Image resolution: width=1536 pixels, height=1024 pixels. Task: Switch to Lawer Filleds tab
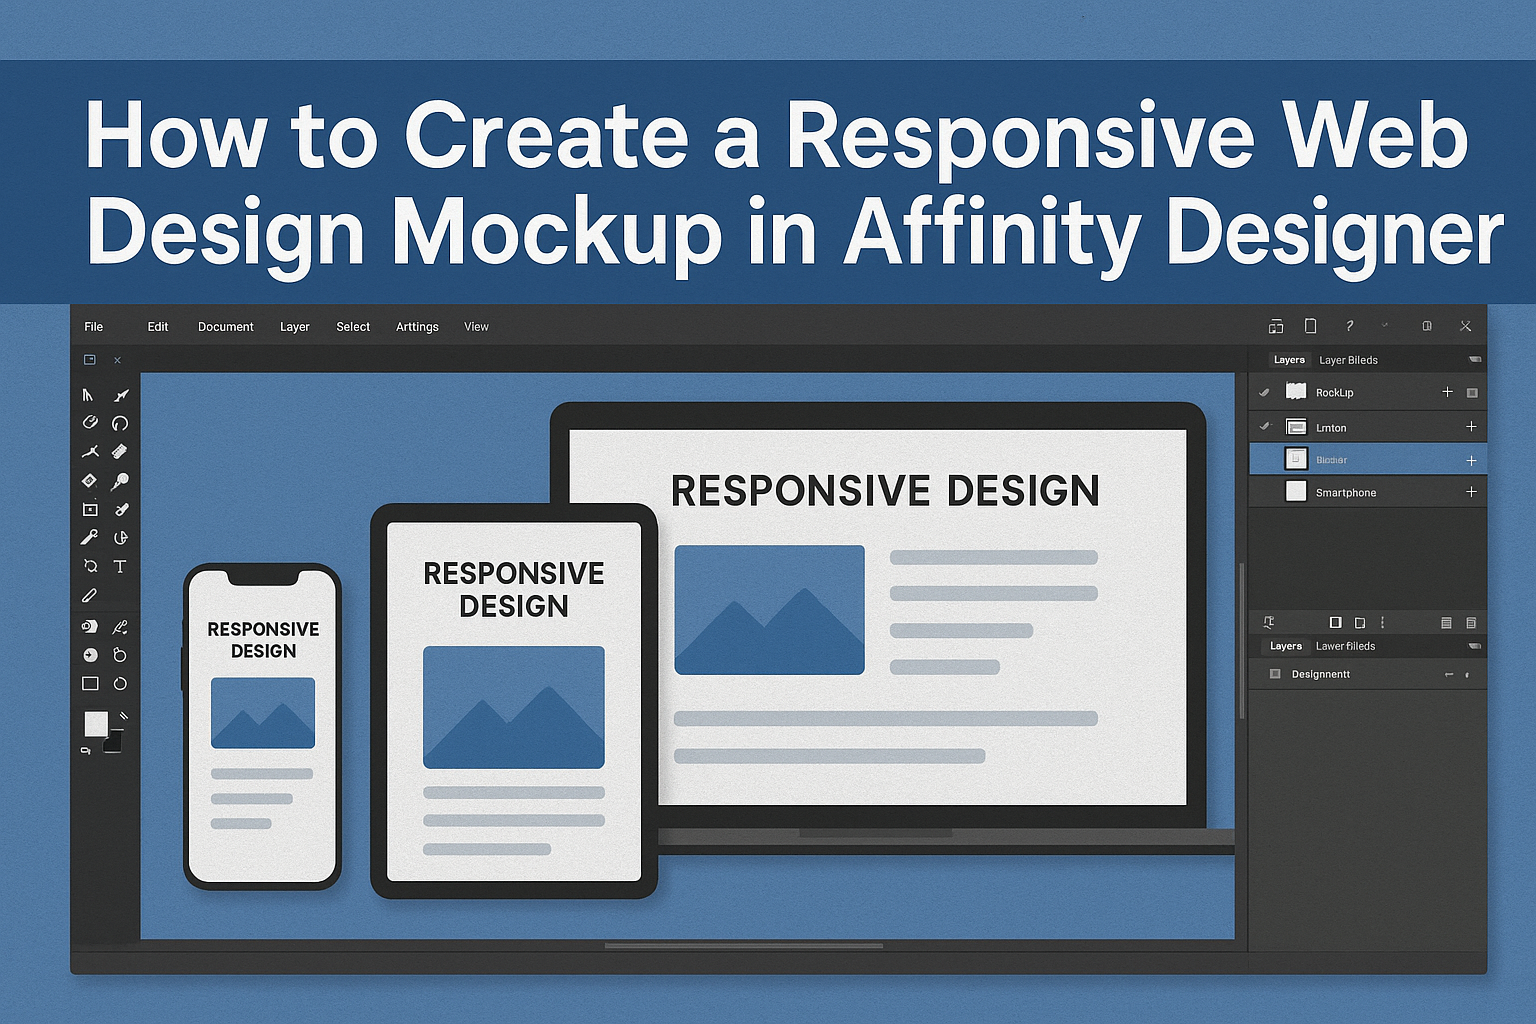(x=1345, y=646)
